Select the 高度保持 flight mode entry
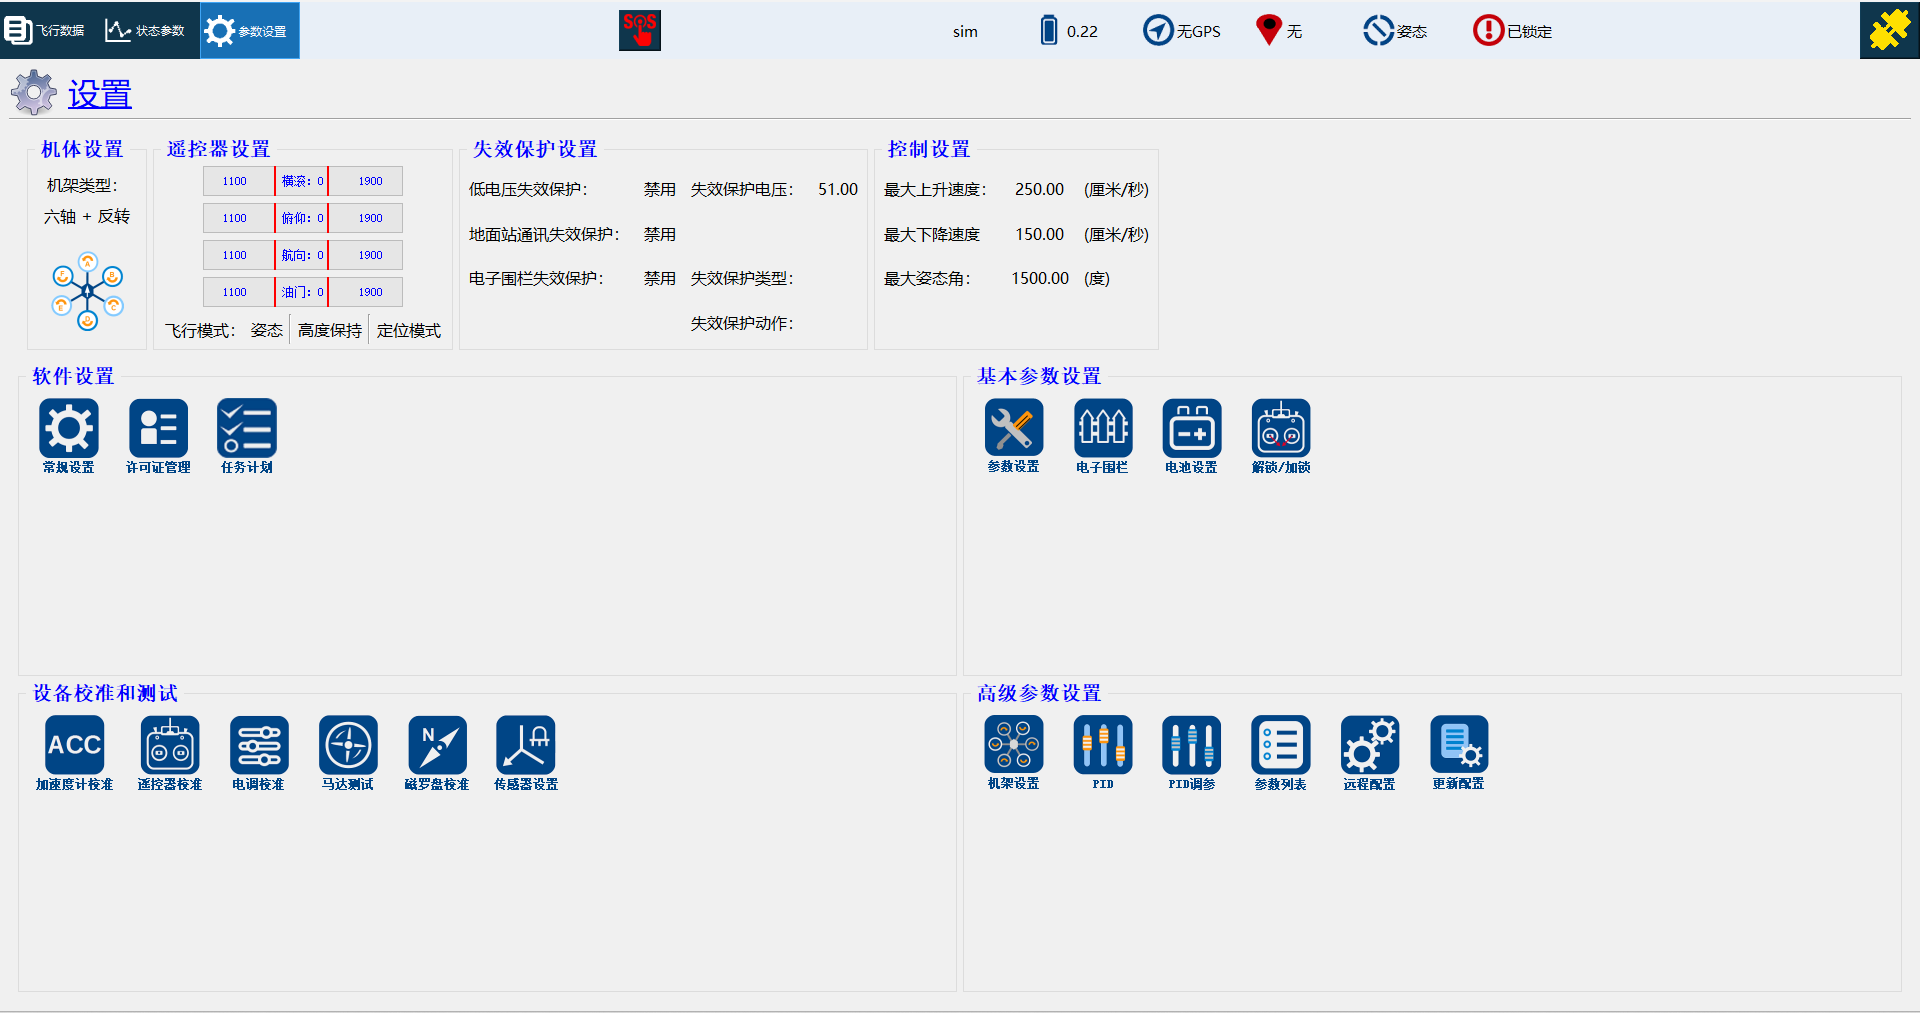Viewport: 1920px width, 1013px height. (330, 330)
